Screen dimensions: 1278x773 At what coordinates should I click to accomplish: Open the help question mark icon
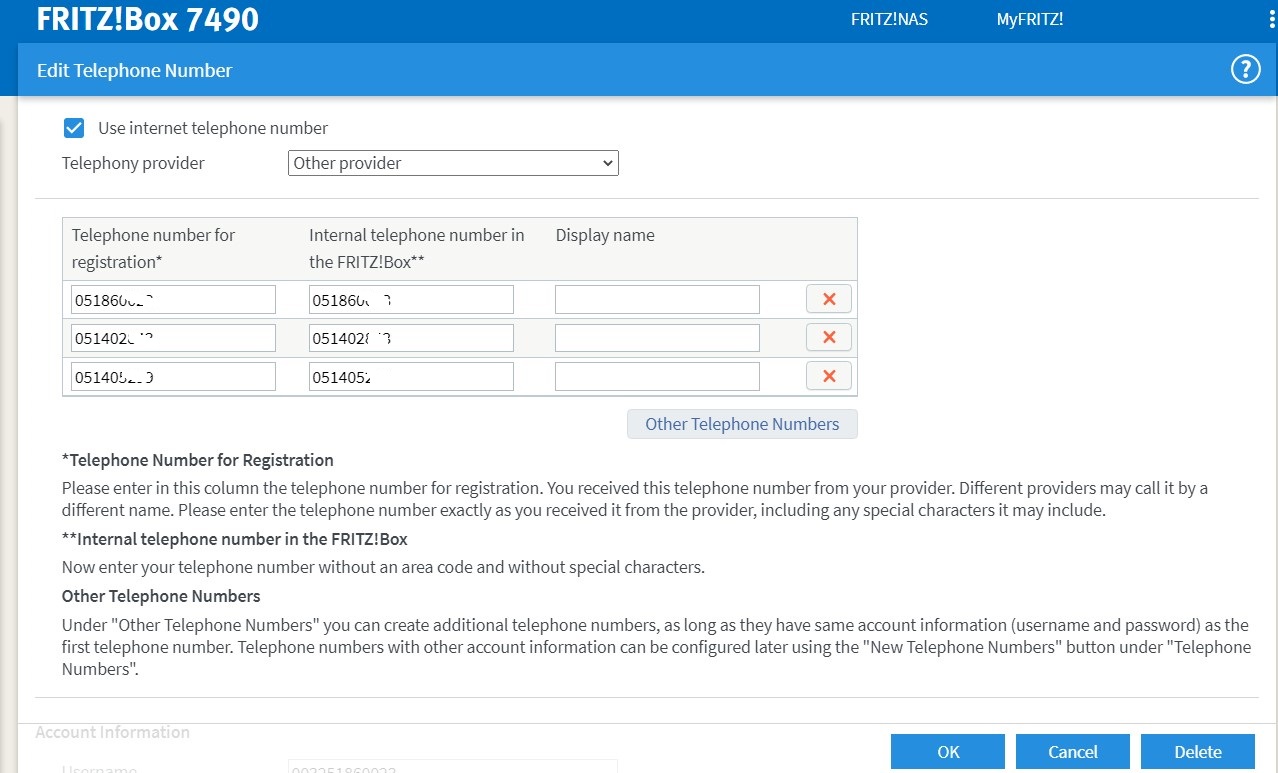pos(1244,70)
